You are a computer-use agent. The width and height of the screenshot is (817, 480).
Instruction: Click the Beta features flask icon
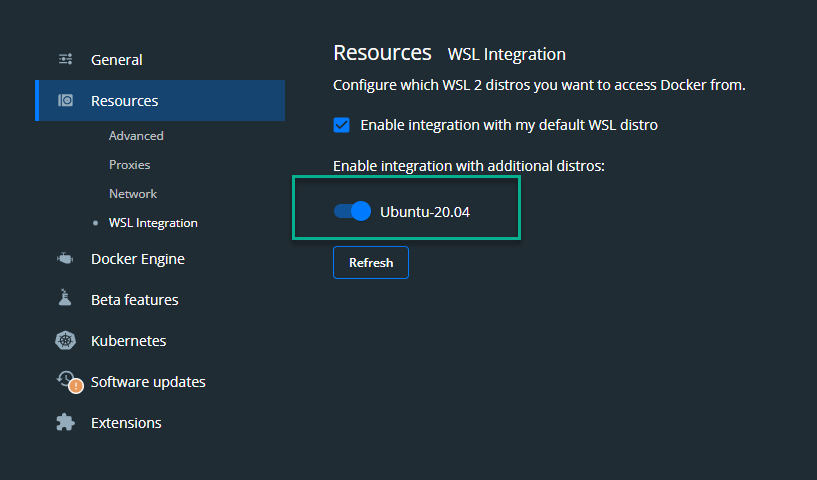[x=65, y=298]
